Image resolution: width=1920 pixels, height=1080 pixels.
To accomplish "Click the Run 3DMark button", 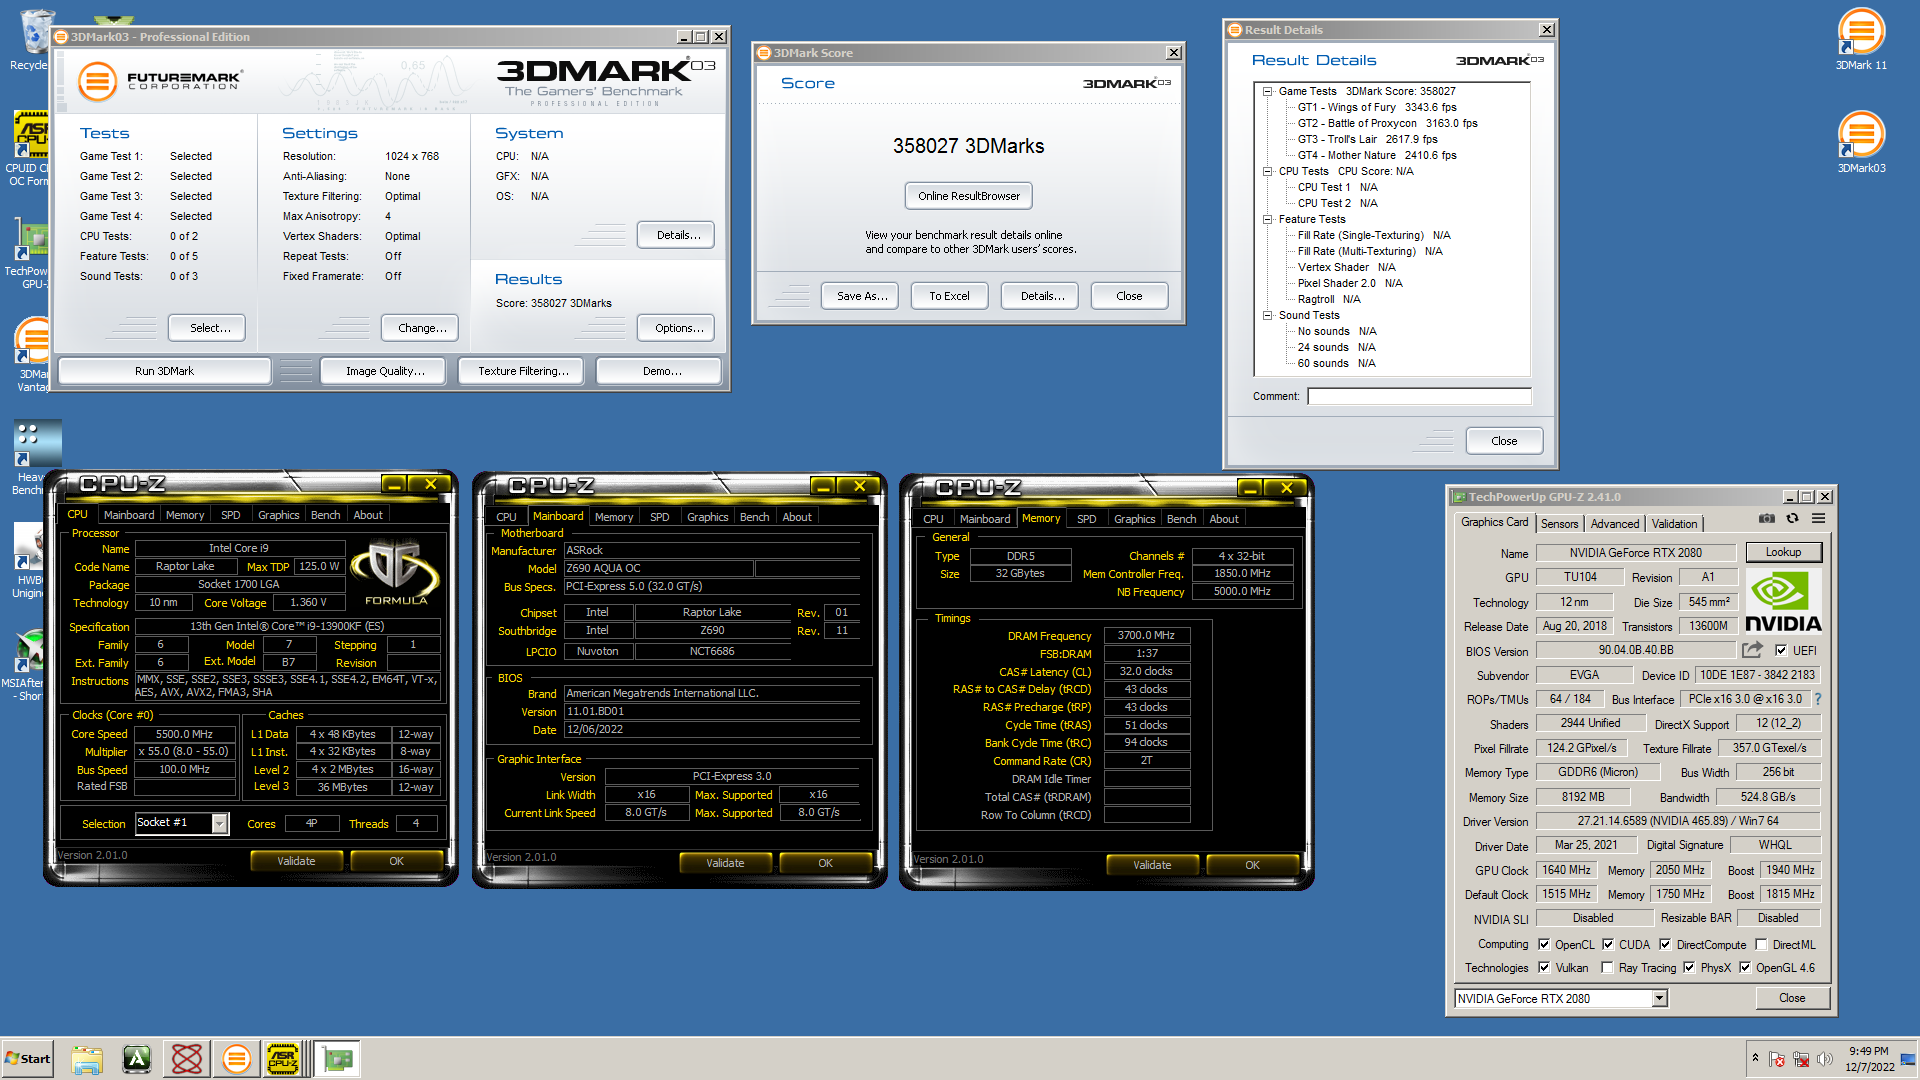I will click(164, 371).
